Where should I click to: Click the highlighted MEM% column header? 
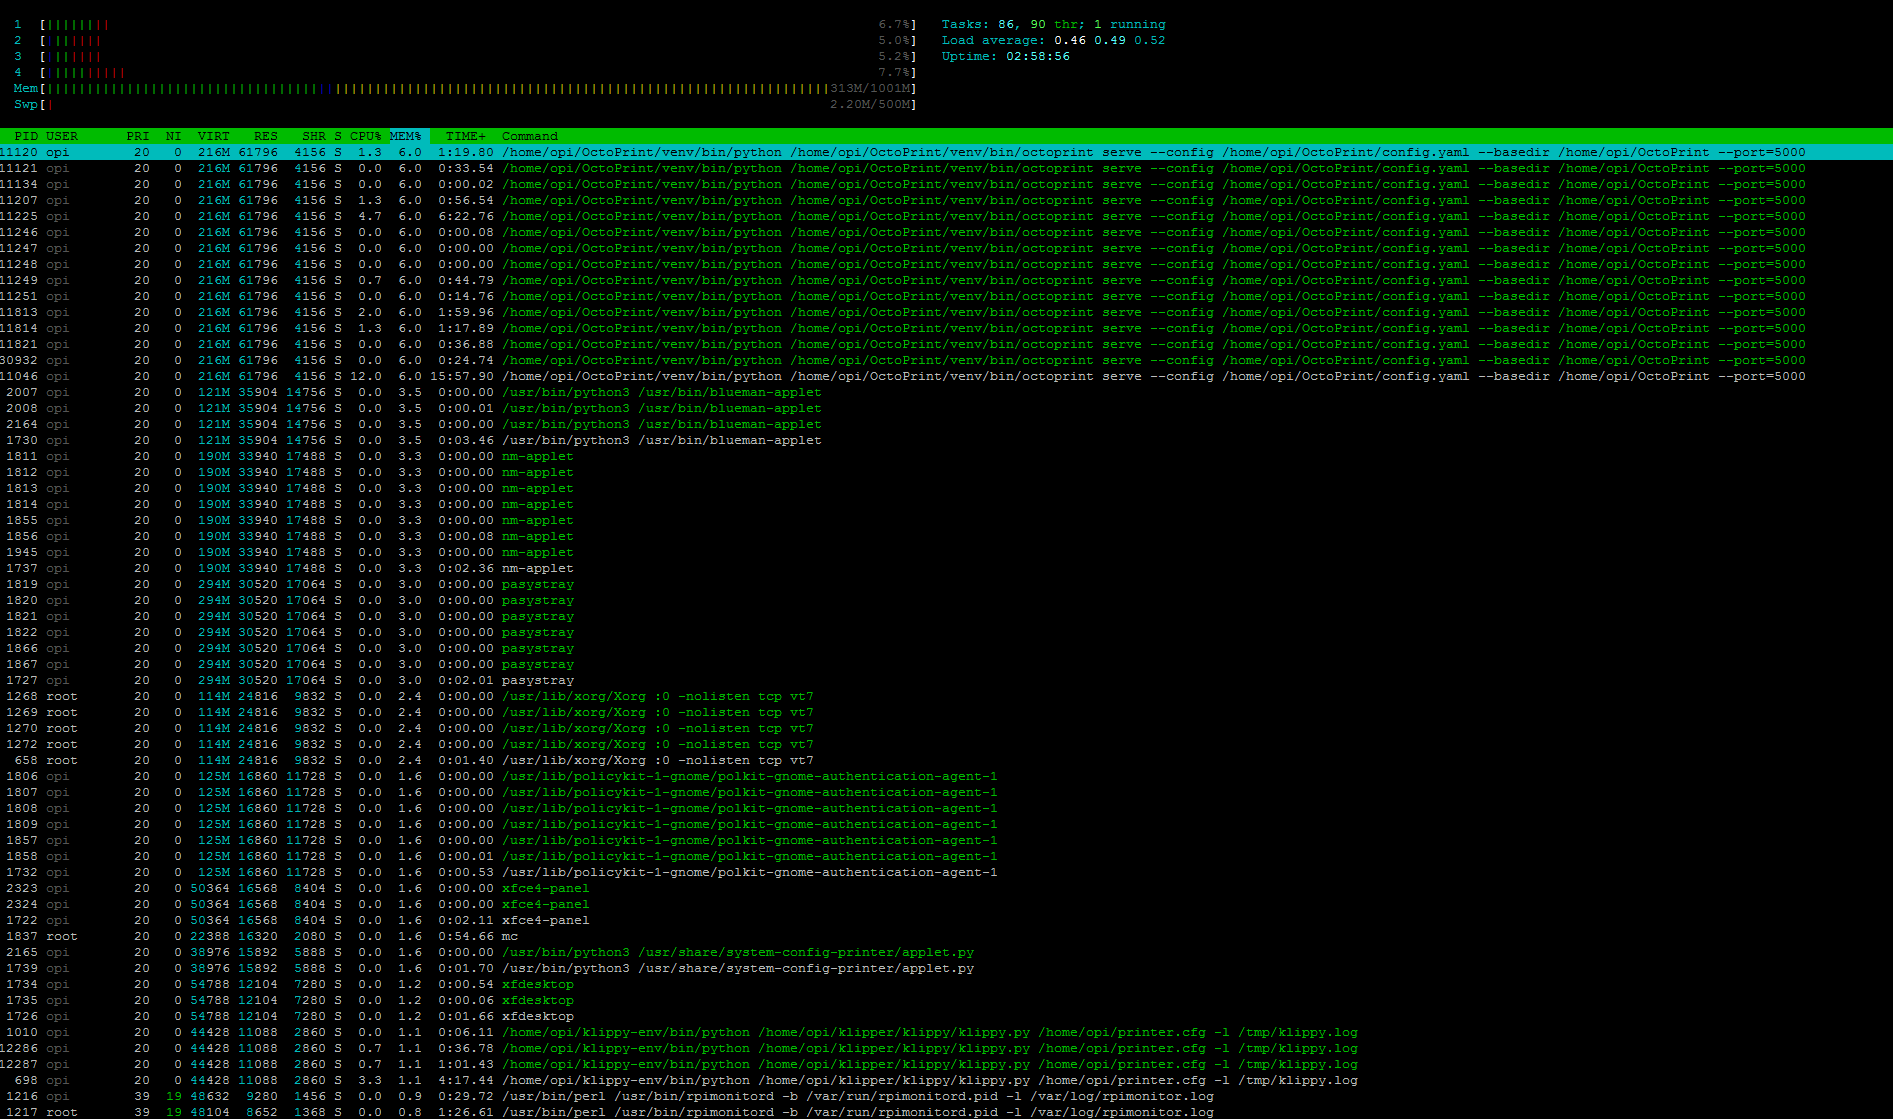[406, 136]
